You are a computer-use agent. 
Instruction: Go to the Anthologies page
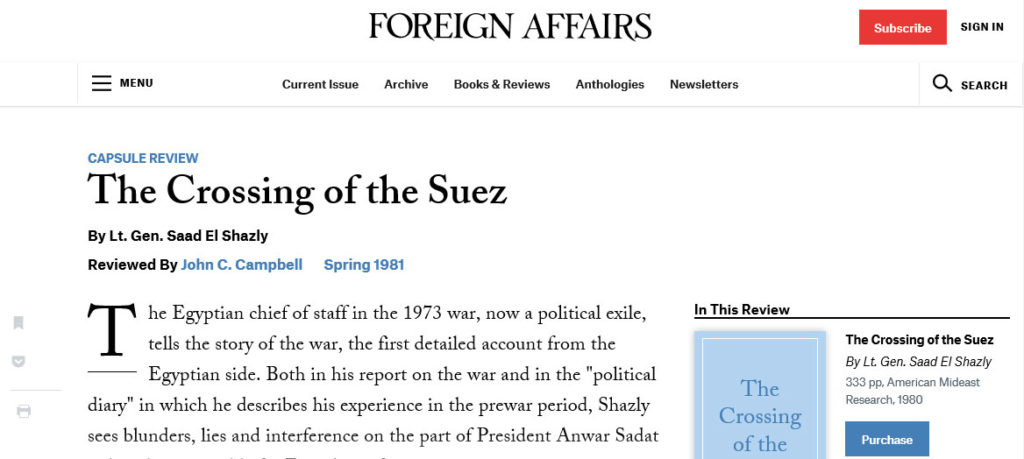pyautogui.click(x=610, y=84)
